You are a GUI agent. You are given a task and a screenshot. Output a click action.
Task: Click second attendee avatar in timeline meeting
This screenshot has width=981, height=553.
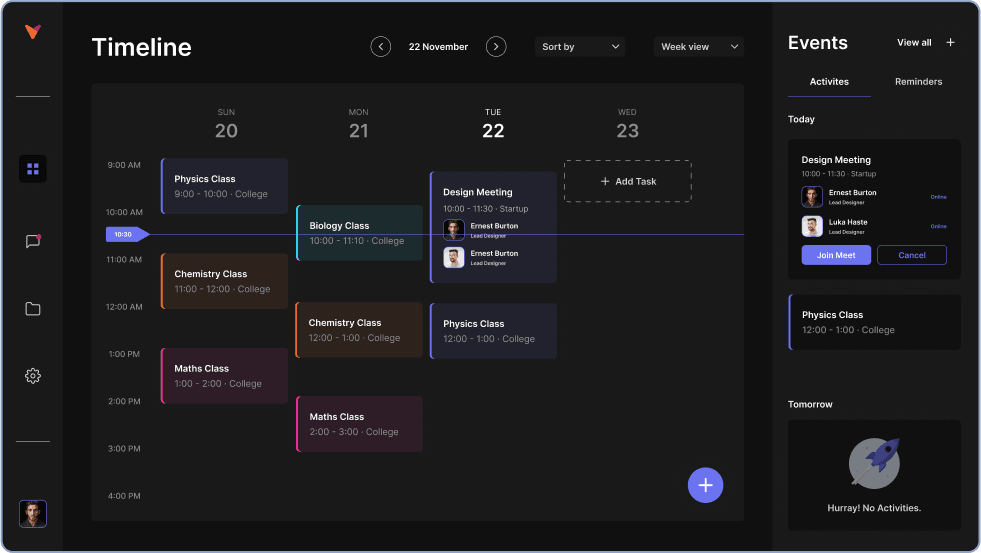(454, 257)
